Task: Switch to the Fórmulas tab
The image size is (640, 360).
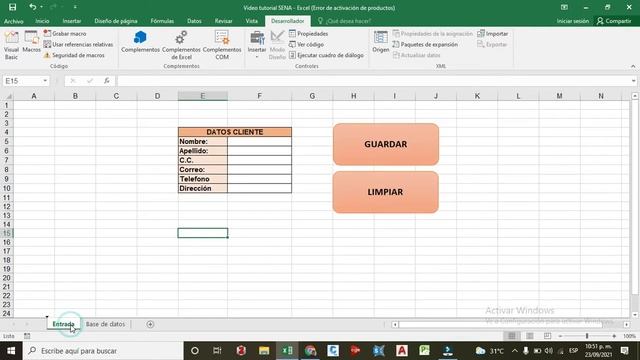Action: [162, 21]
